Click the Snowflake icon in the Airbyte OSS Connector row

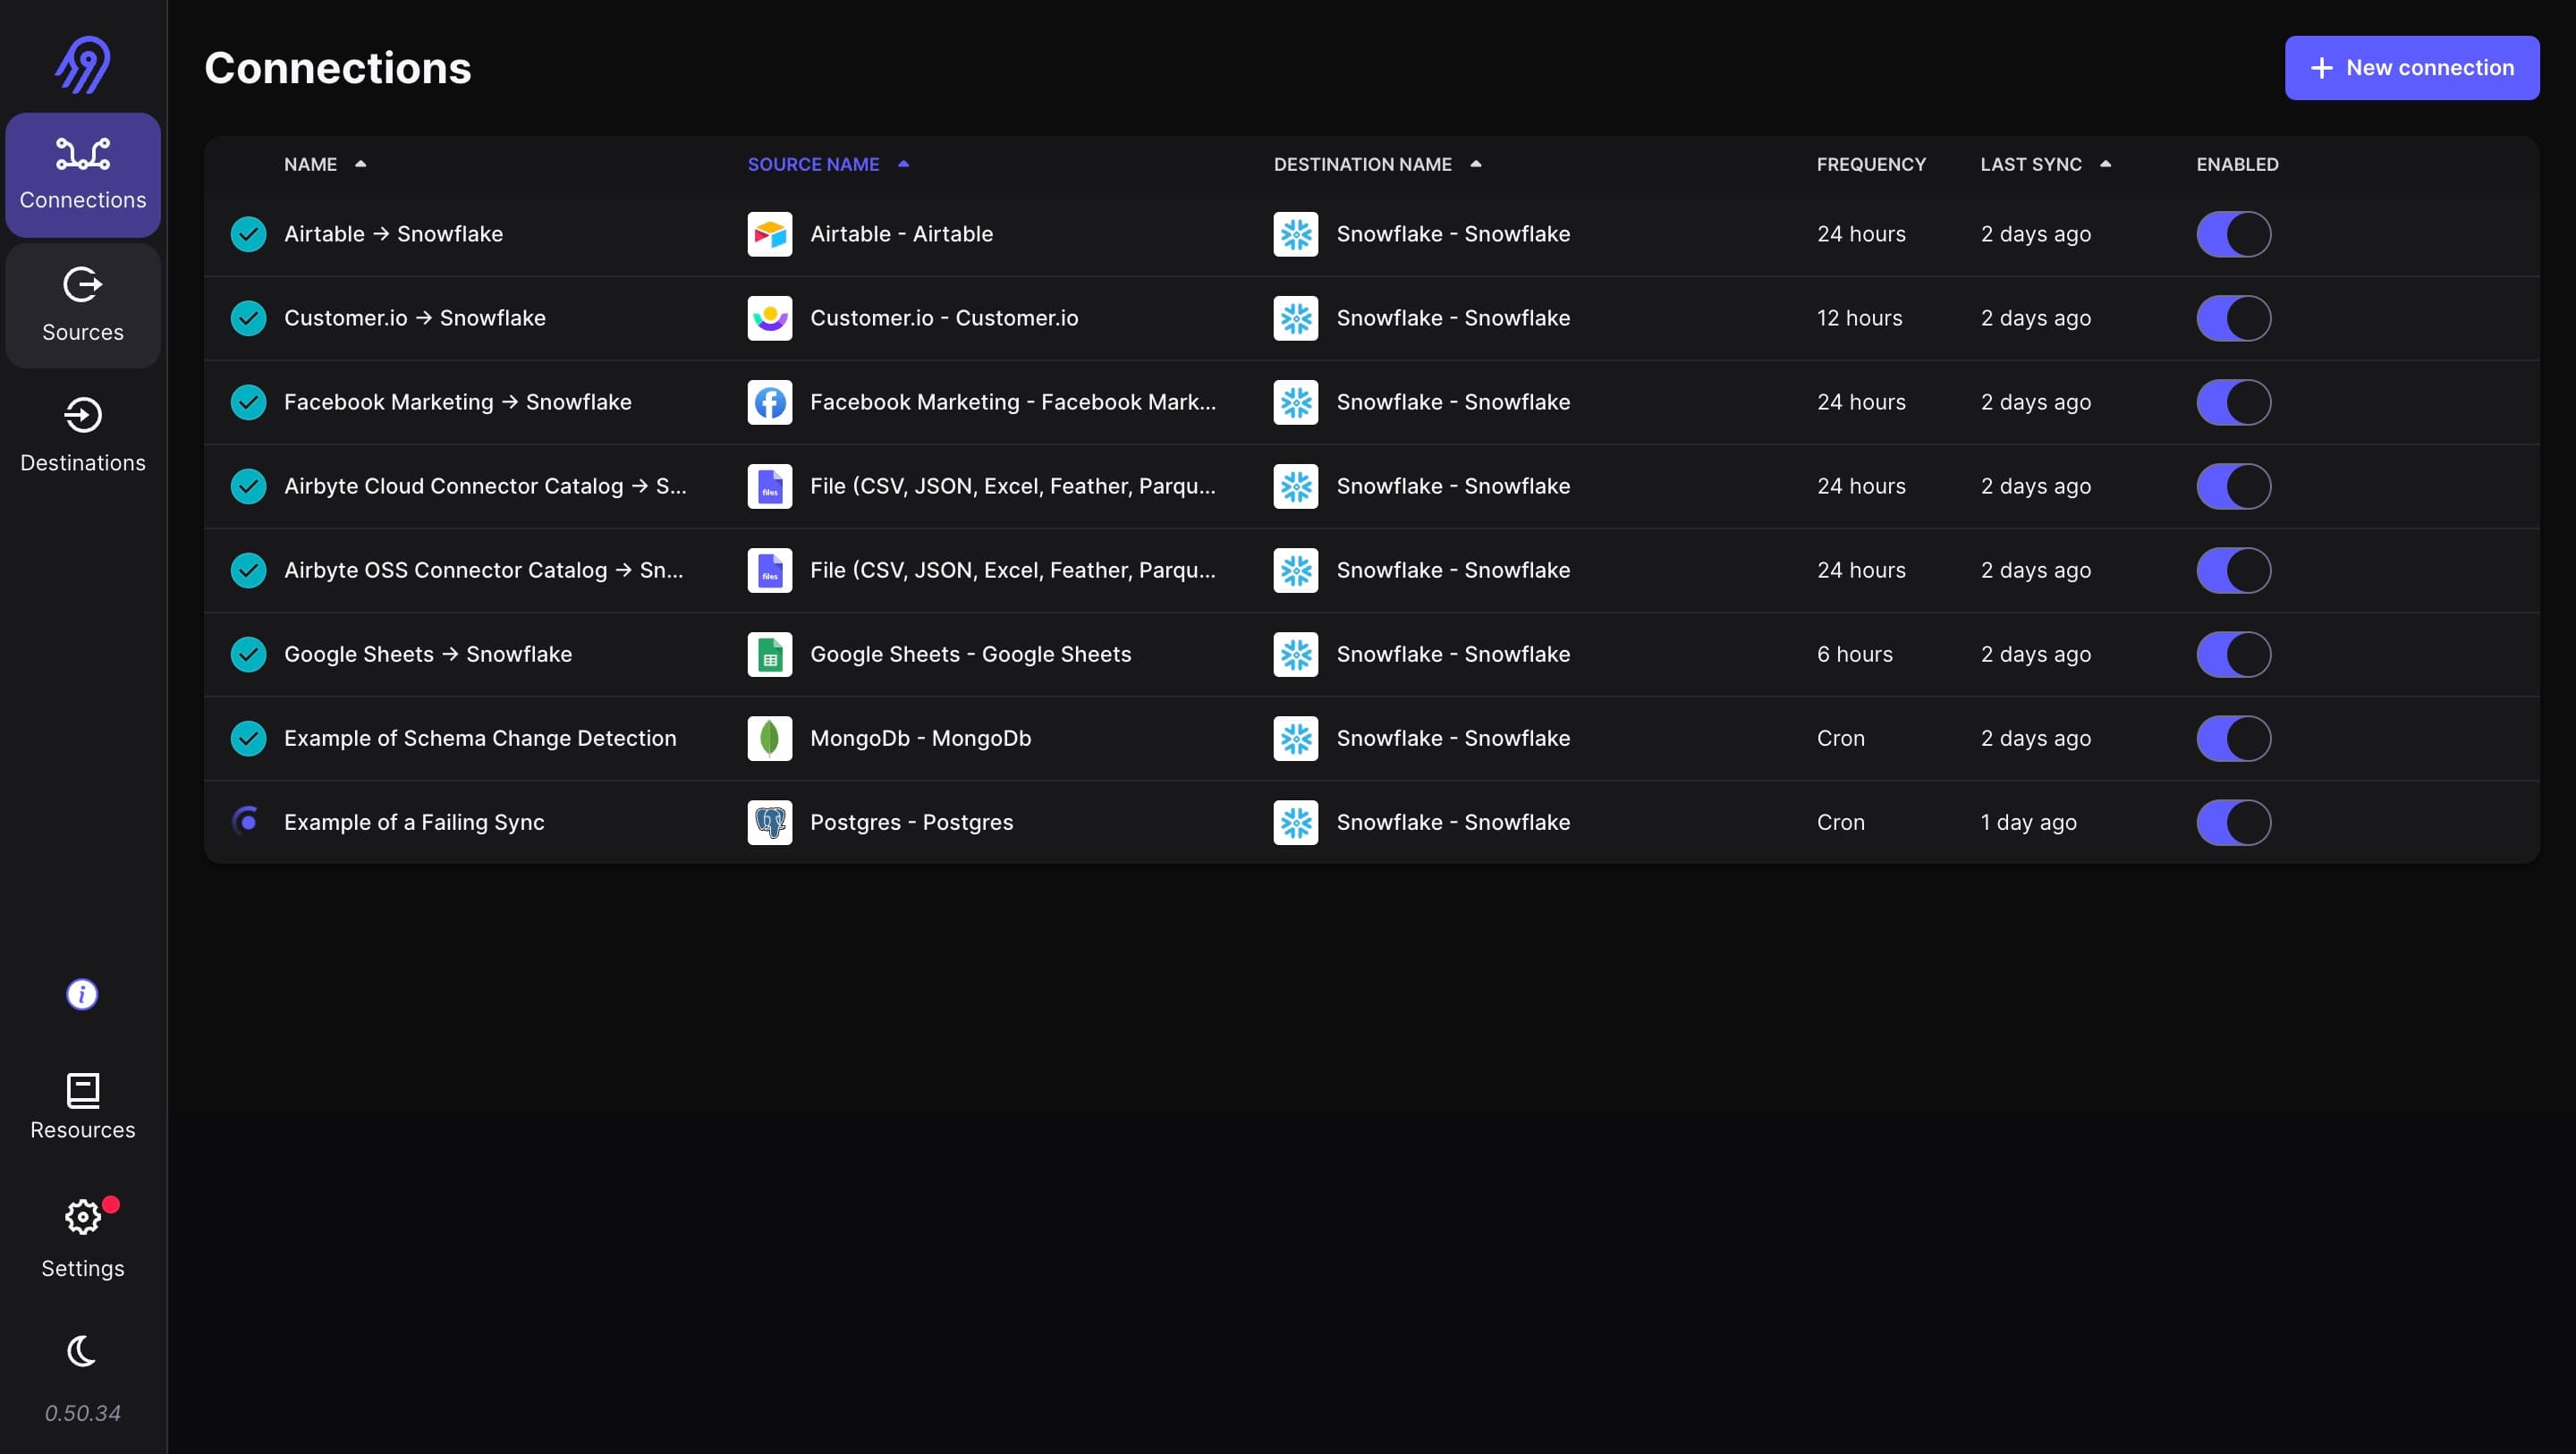coord(1296,570)
